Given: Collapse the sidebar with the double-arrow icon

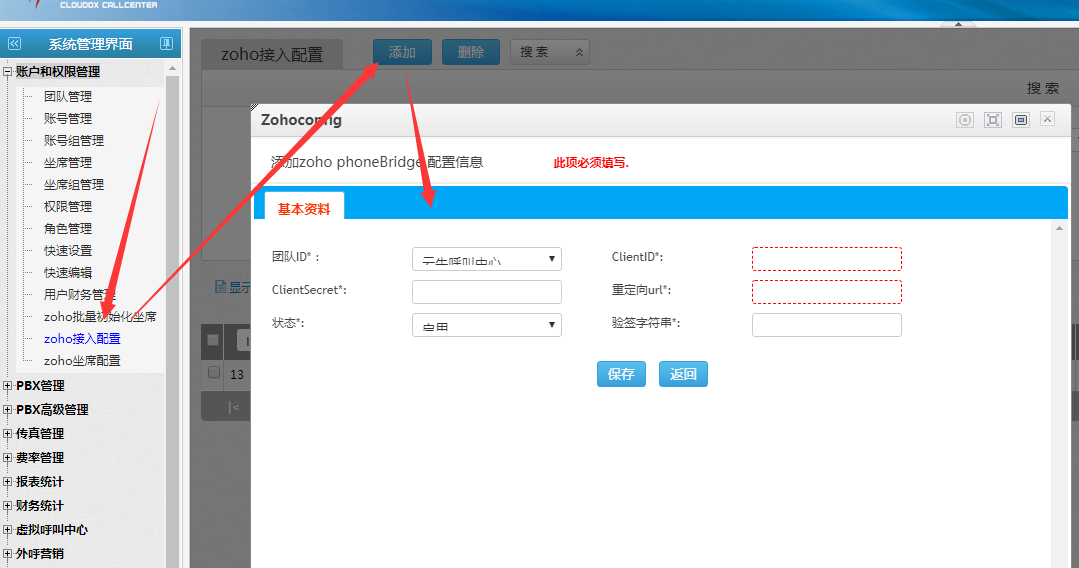Looking at the screenshot, I should coord(14,44).
